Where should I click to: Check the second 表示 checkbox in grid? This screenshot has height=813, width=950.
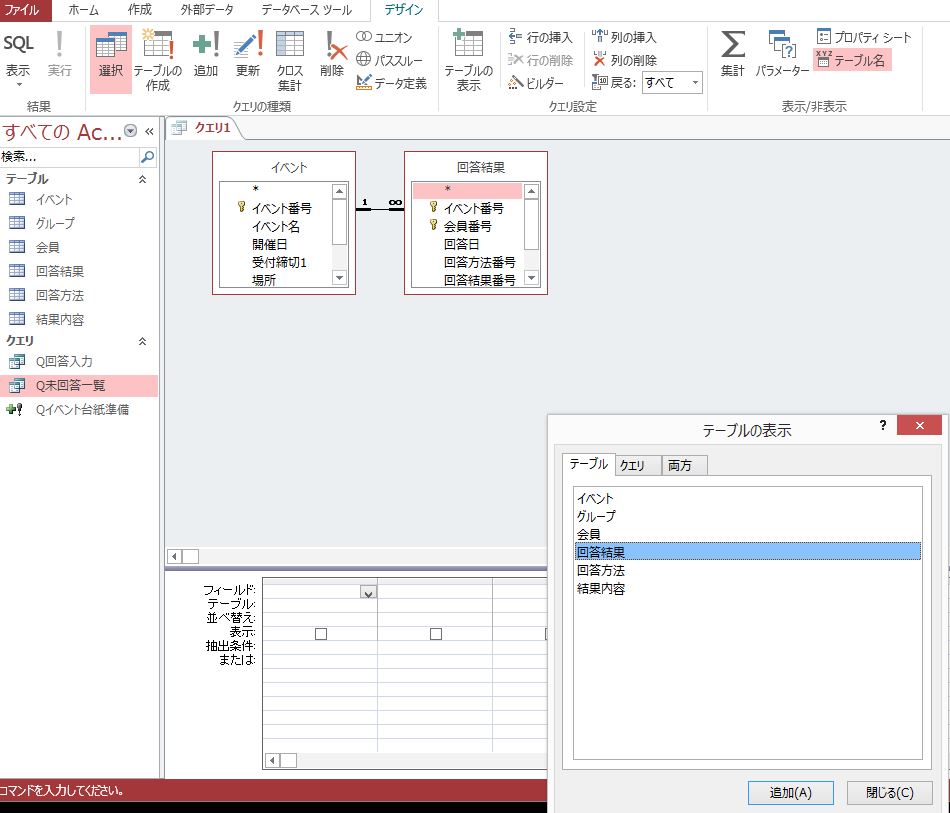click(x=435, y=633)
